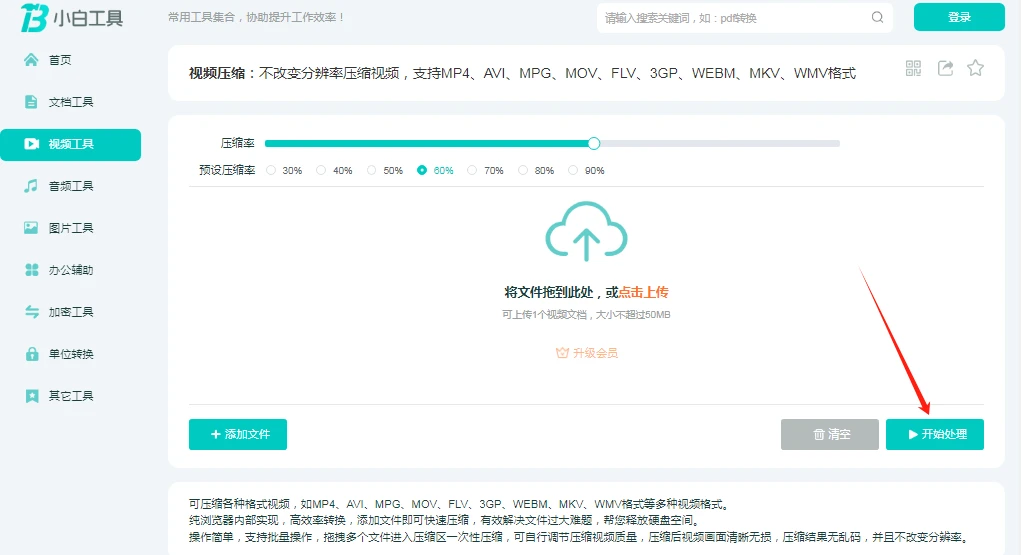1021x555 pixels.
Task: Click the 登录 login button
Action: 959,17
